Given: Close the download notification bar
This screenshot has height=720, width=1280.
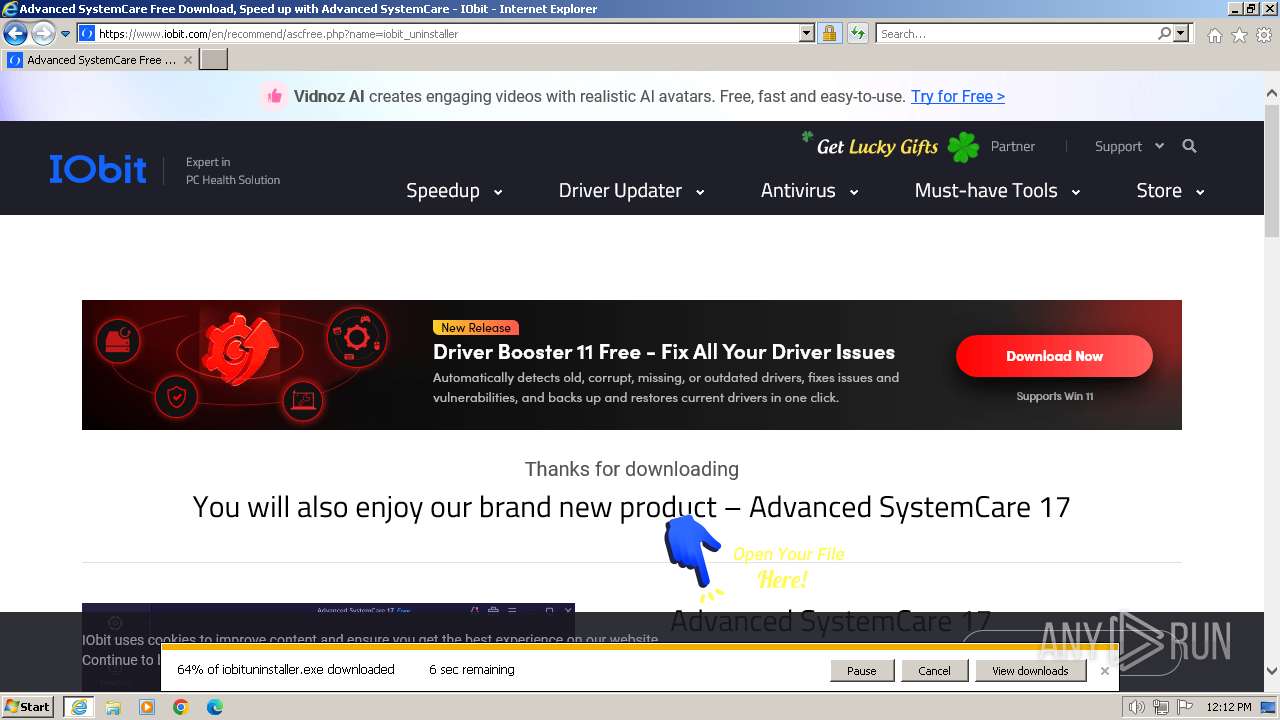Looking at the screenshot, I should (x=1104, y=671).
